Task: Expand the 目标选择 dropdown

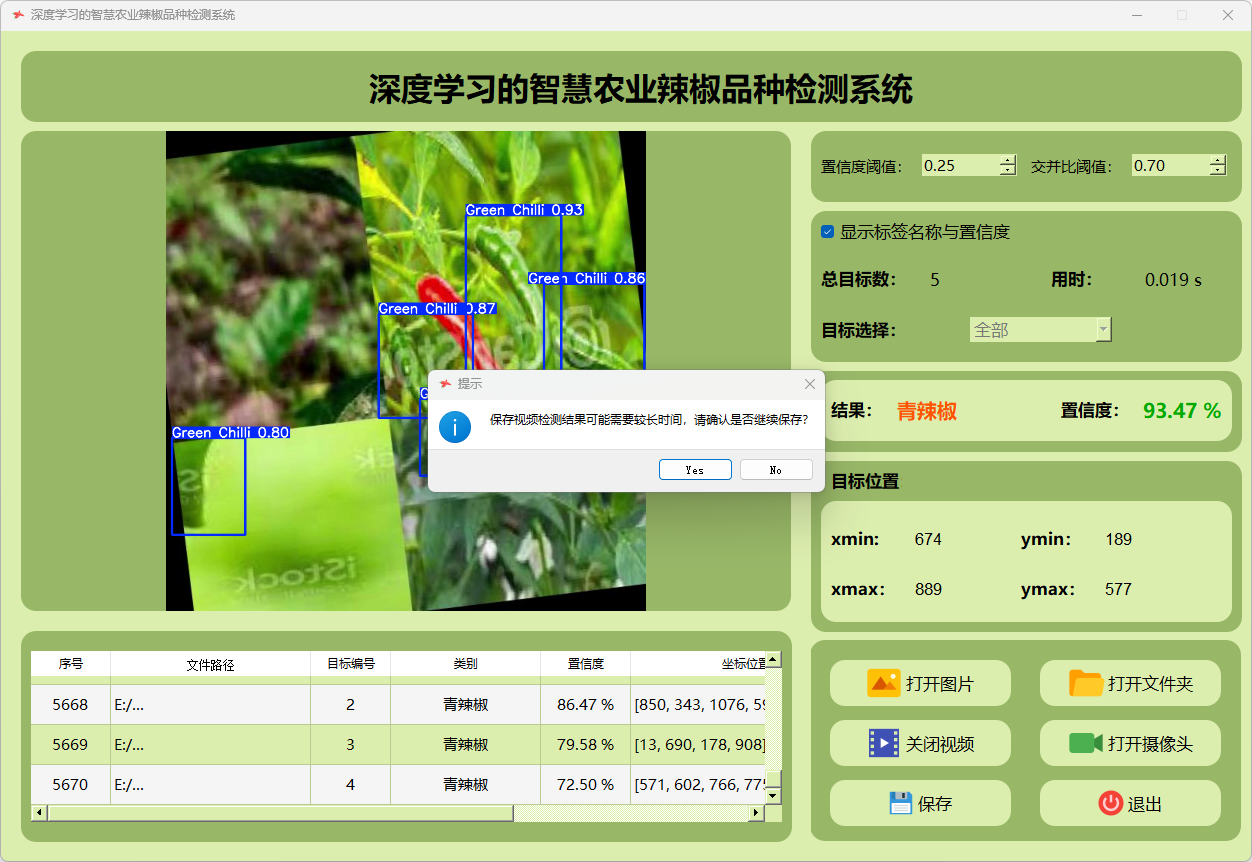Action: (1103, 330)
